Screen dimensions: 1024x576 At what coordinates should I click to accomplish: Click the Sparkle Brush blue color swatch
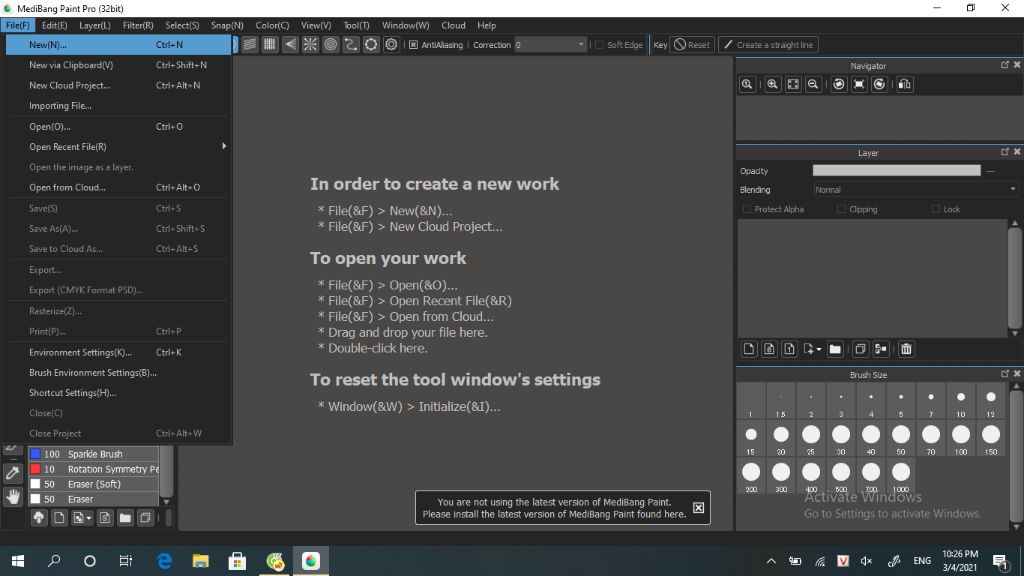(x=35, y=453)
